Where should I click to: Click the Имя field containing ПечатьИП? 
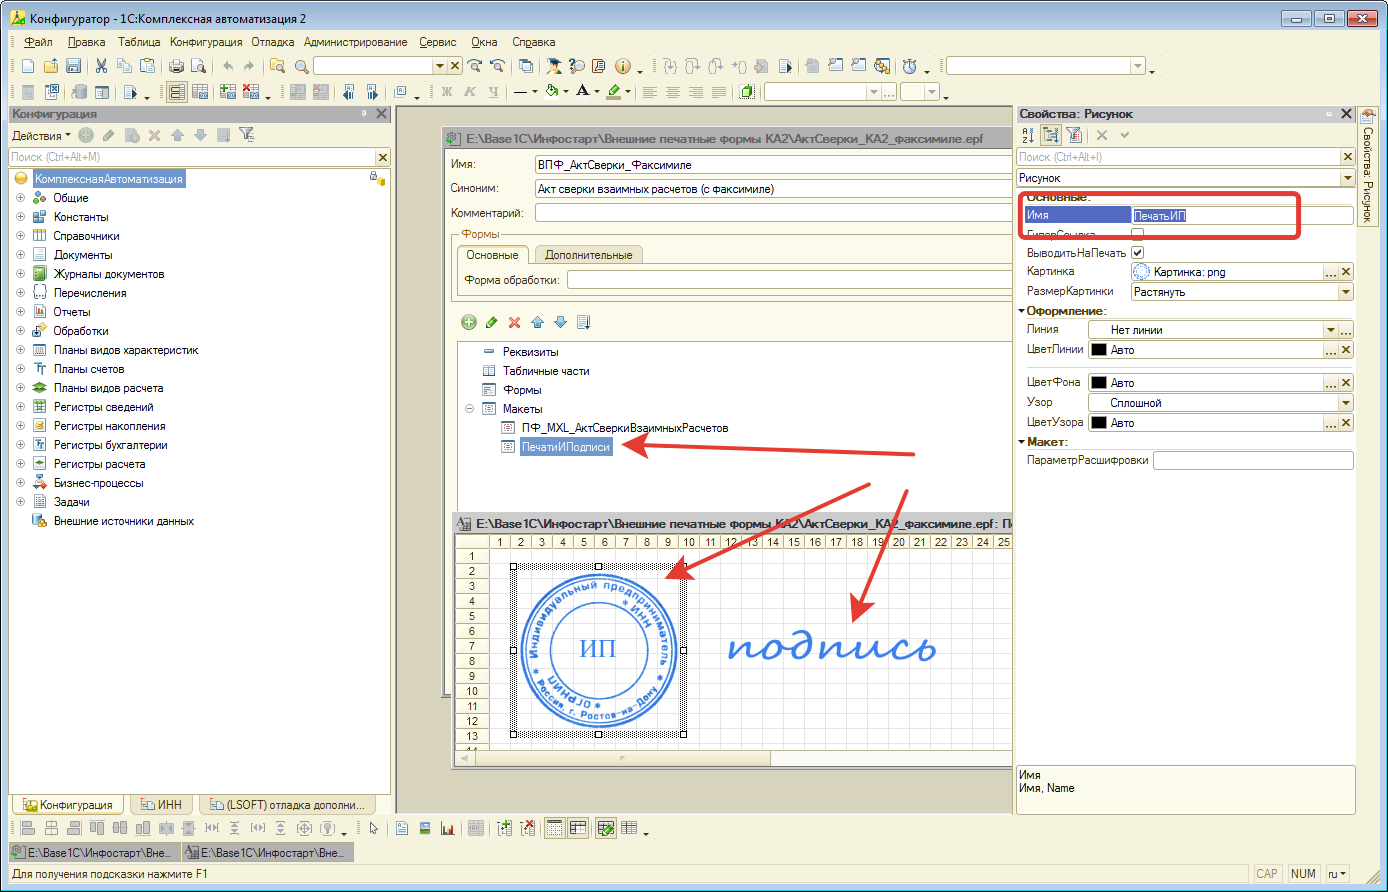(x=1242, y=215)
